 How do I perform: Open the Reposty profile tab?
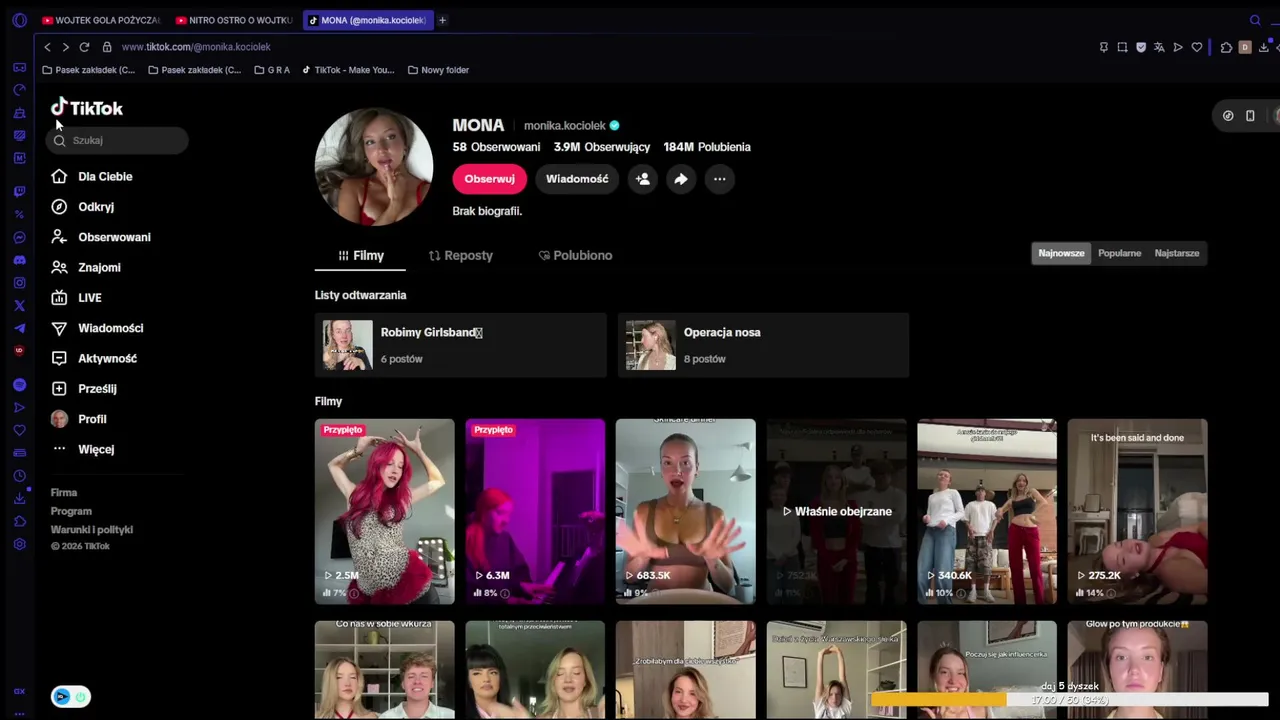point(460,255)
